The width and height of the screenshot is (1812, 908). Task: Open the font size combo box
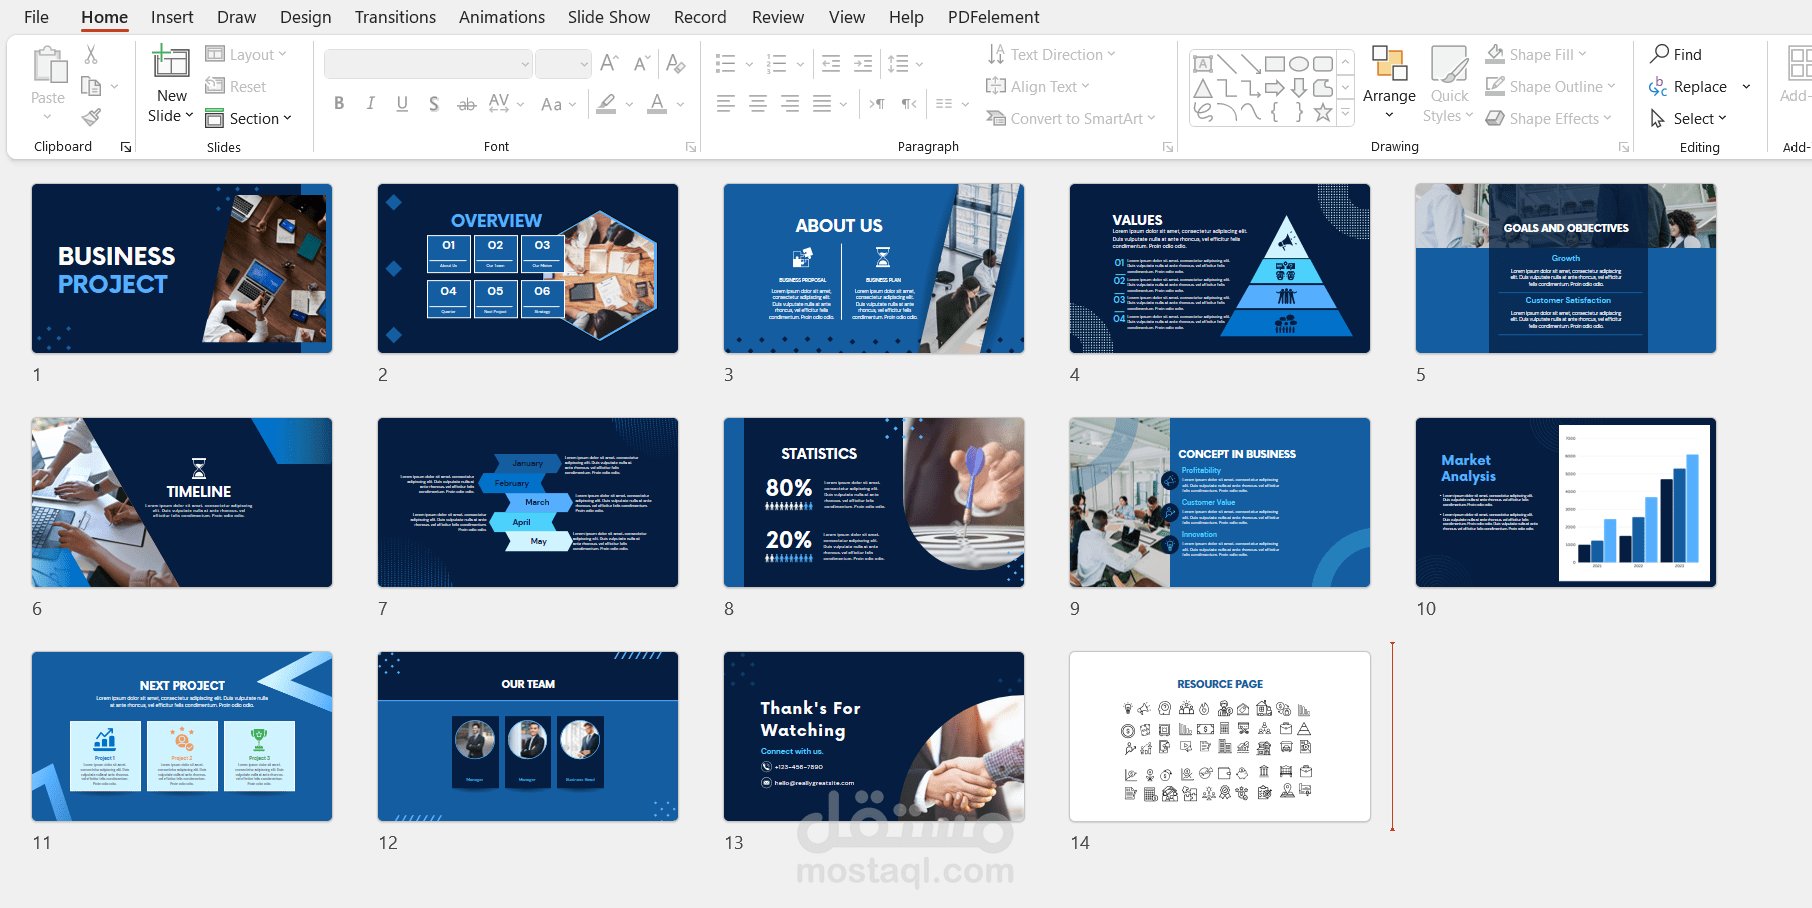coord(563,64)
